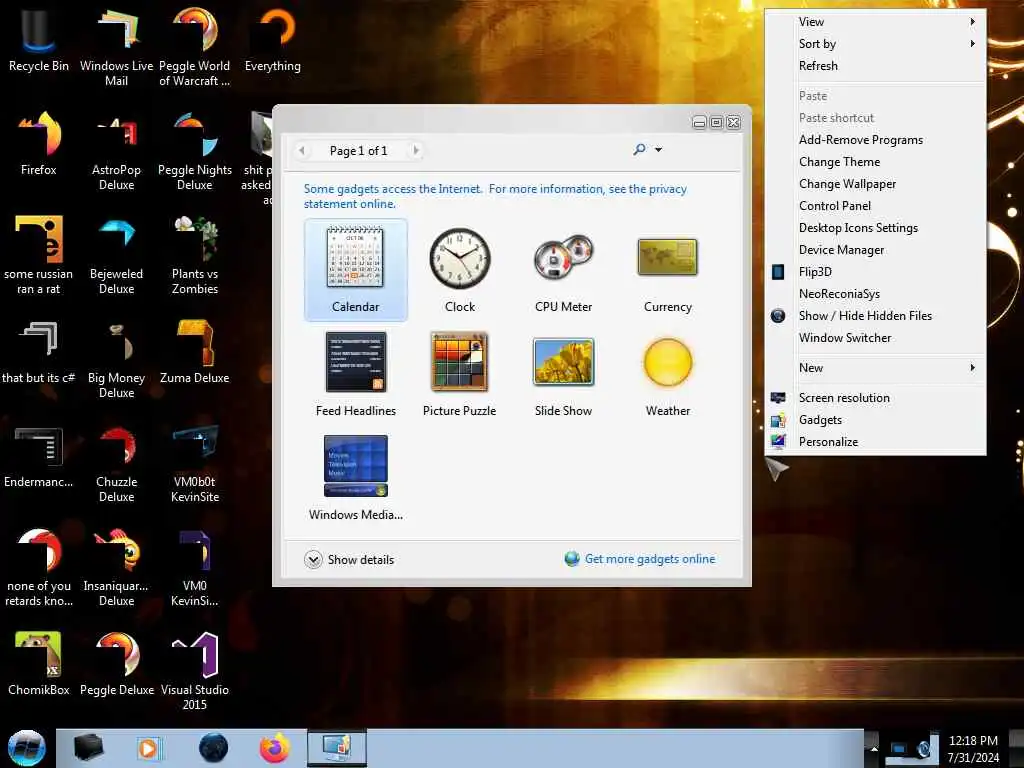Go to previous gadget page arrow

[x=301, y=150]
